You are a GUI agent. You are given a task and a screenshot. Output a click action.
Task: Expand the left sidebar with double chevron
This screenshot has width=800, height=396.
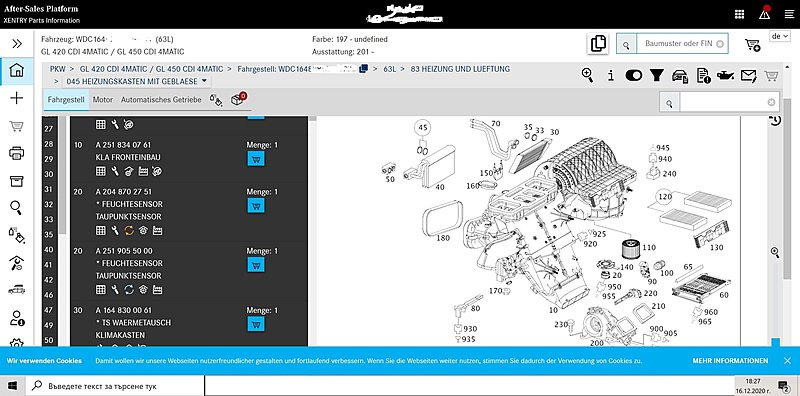pos(17,43)
